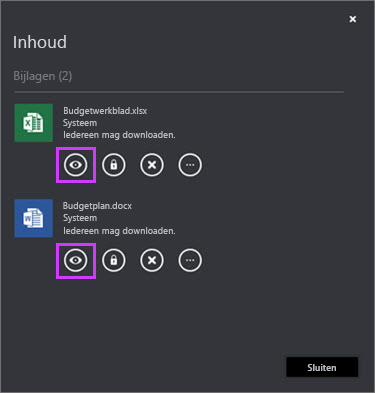Viewport: 375px width, 393px height.
Task: Close the Inhoud dialog with the X
Action: tap(353, 19)
